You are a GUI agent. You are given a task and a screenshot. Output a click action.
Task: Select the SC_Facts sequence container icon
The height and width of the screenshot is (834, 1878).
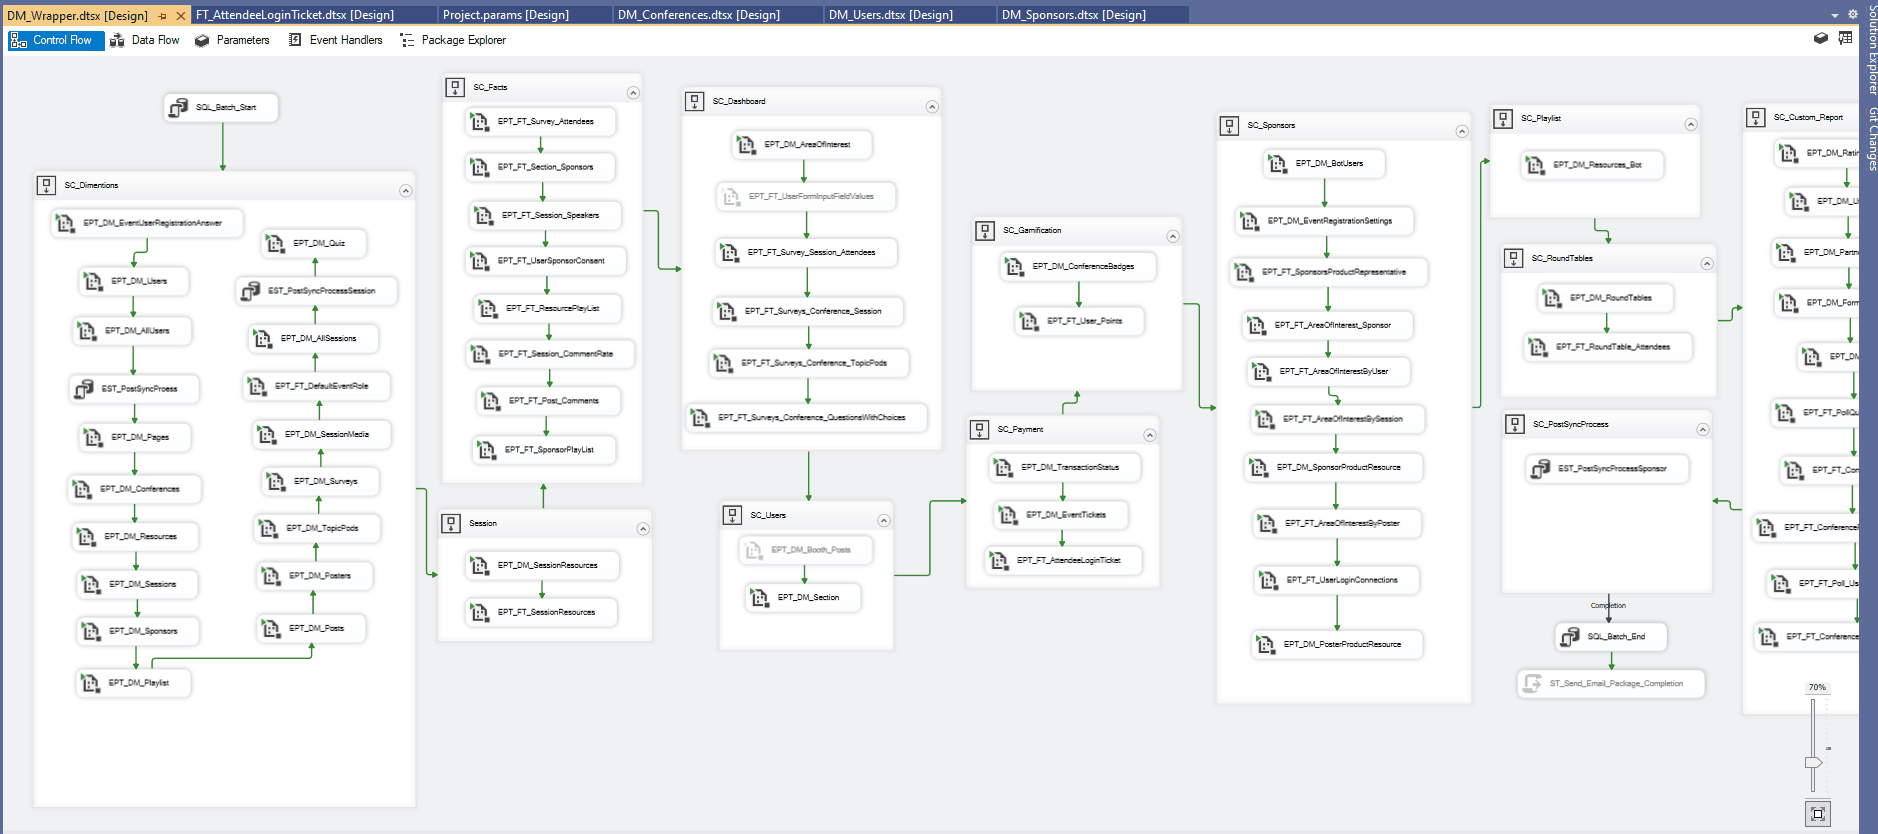coord(455,87)
